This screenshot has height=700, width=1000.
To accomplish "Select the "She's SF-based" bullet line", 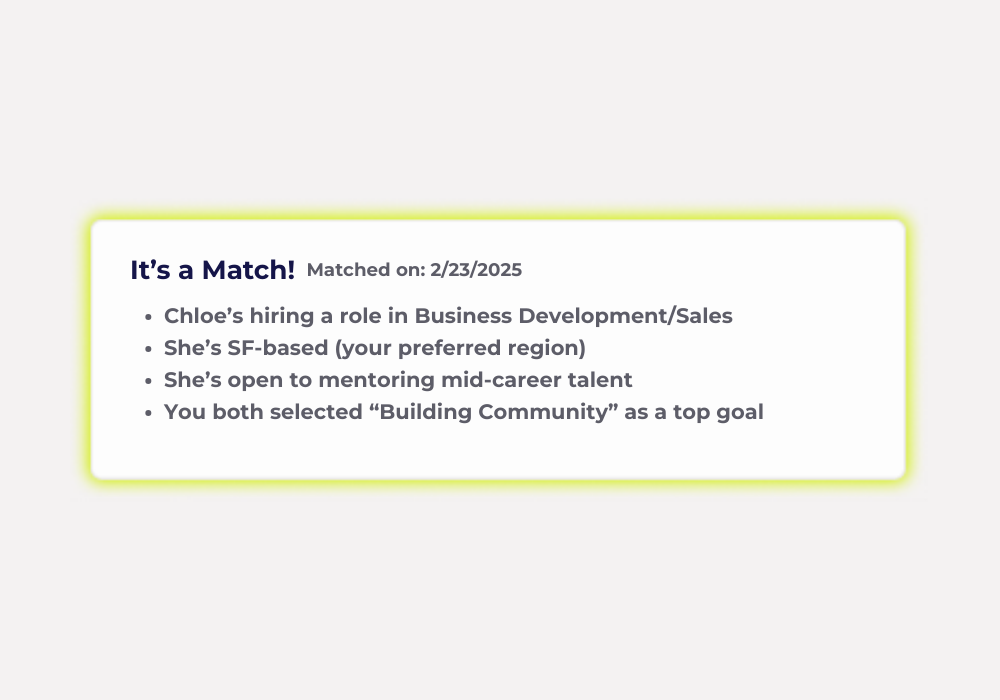I will 374,348.
